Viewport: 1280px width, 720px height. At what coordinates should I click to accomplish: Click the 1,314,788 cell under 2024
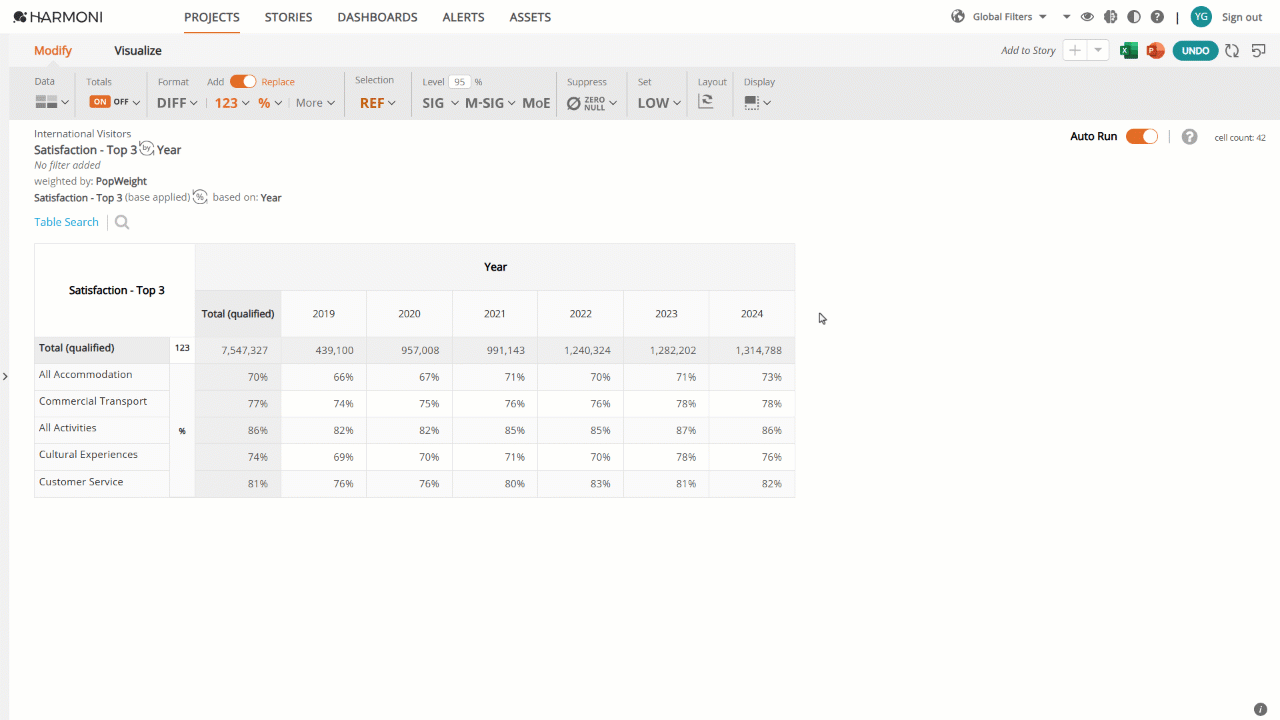[752, 350]
